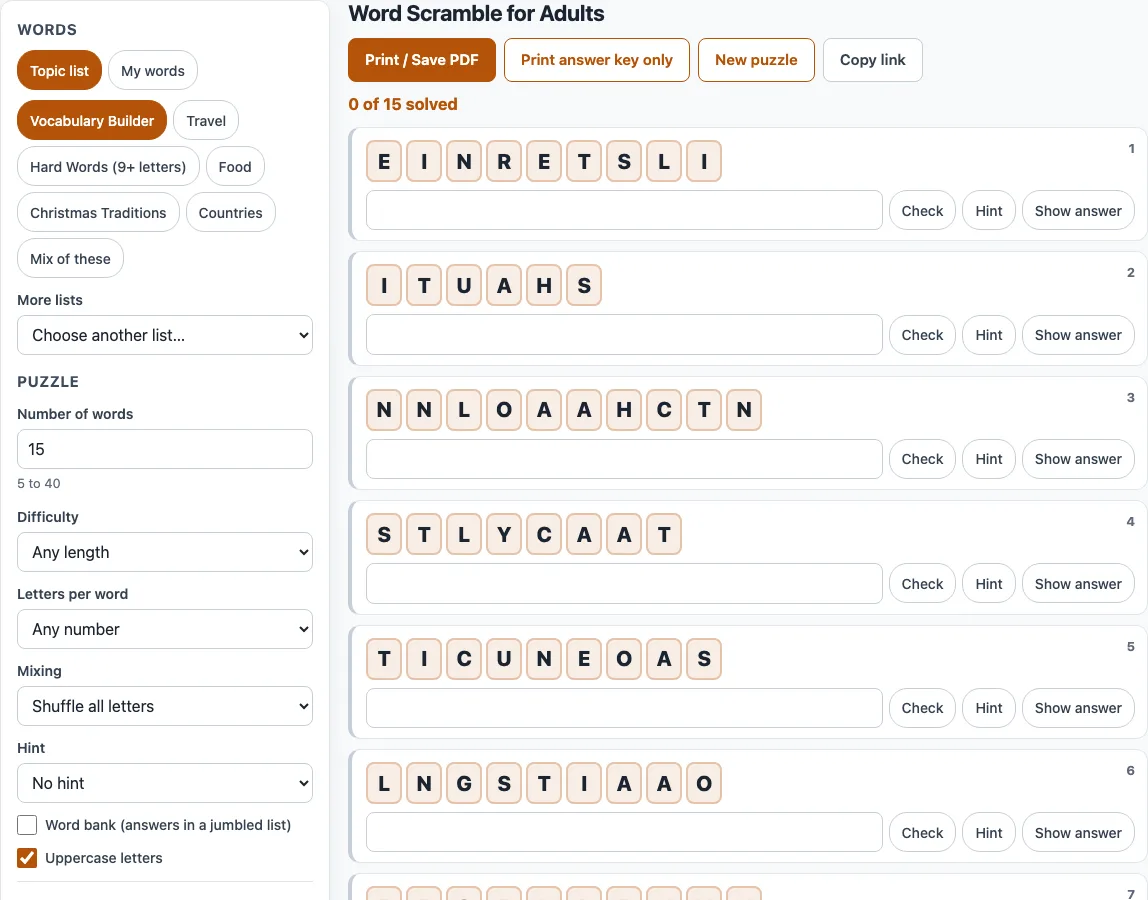1148x900 pixels.
Task: Click the U letter tile in puzzle 2
Action: (x=464, y=286)
